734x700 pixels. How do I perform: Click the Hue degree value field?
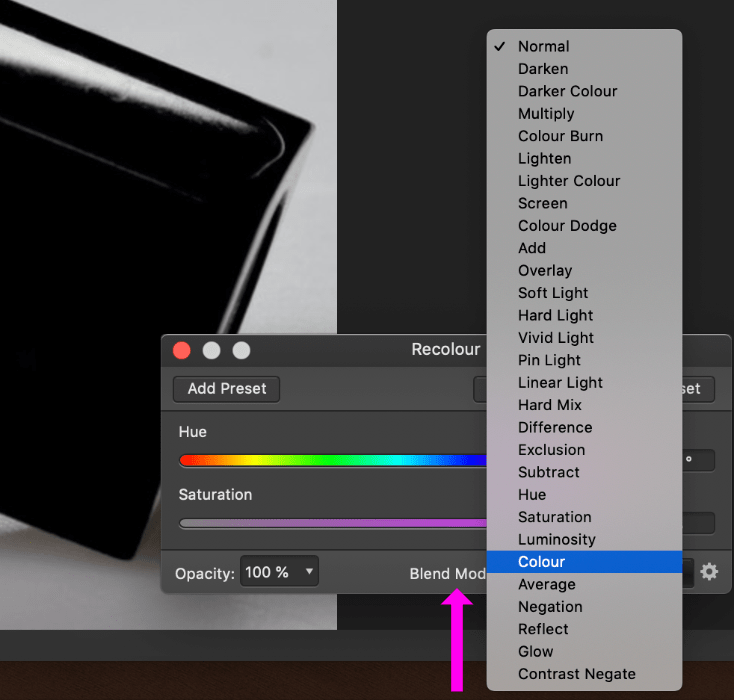(x=699, y=461)
